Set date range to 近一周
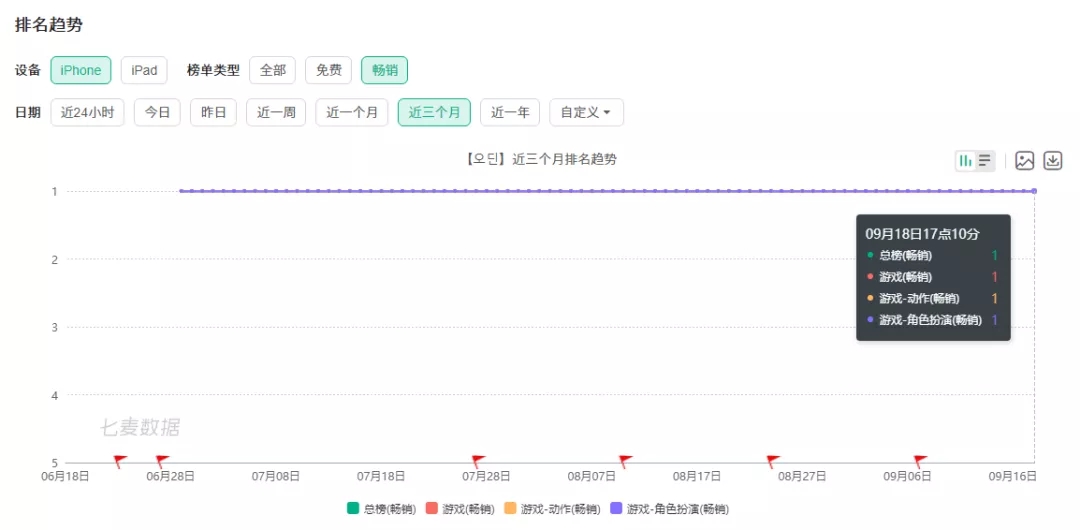 (x=276, y=113)
